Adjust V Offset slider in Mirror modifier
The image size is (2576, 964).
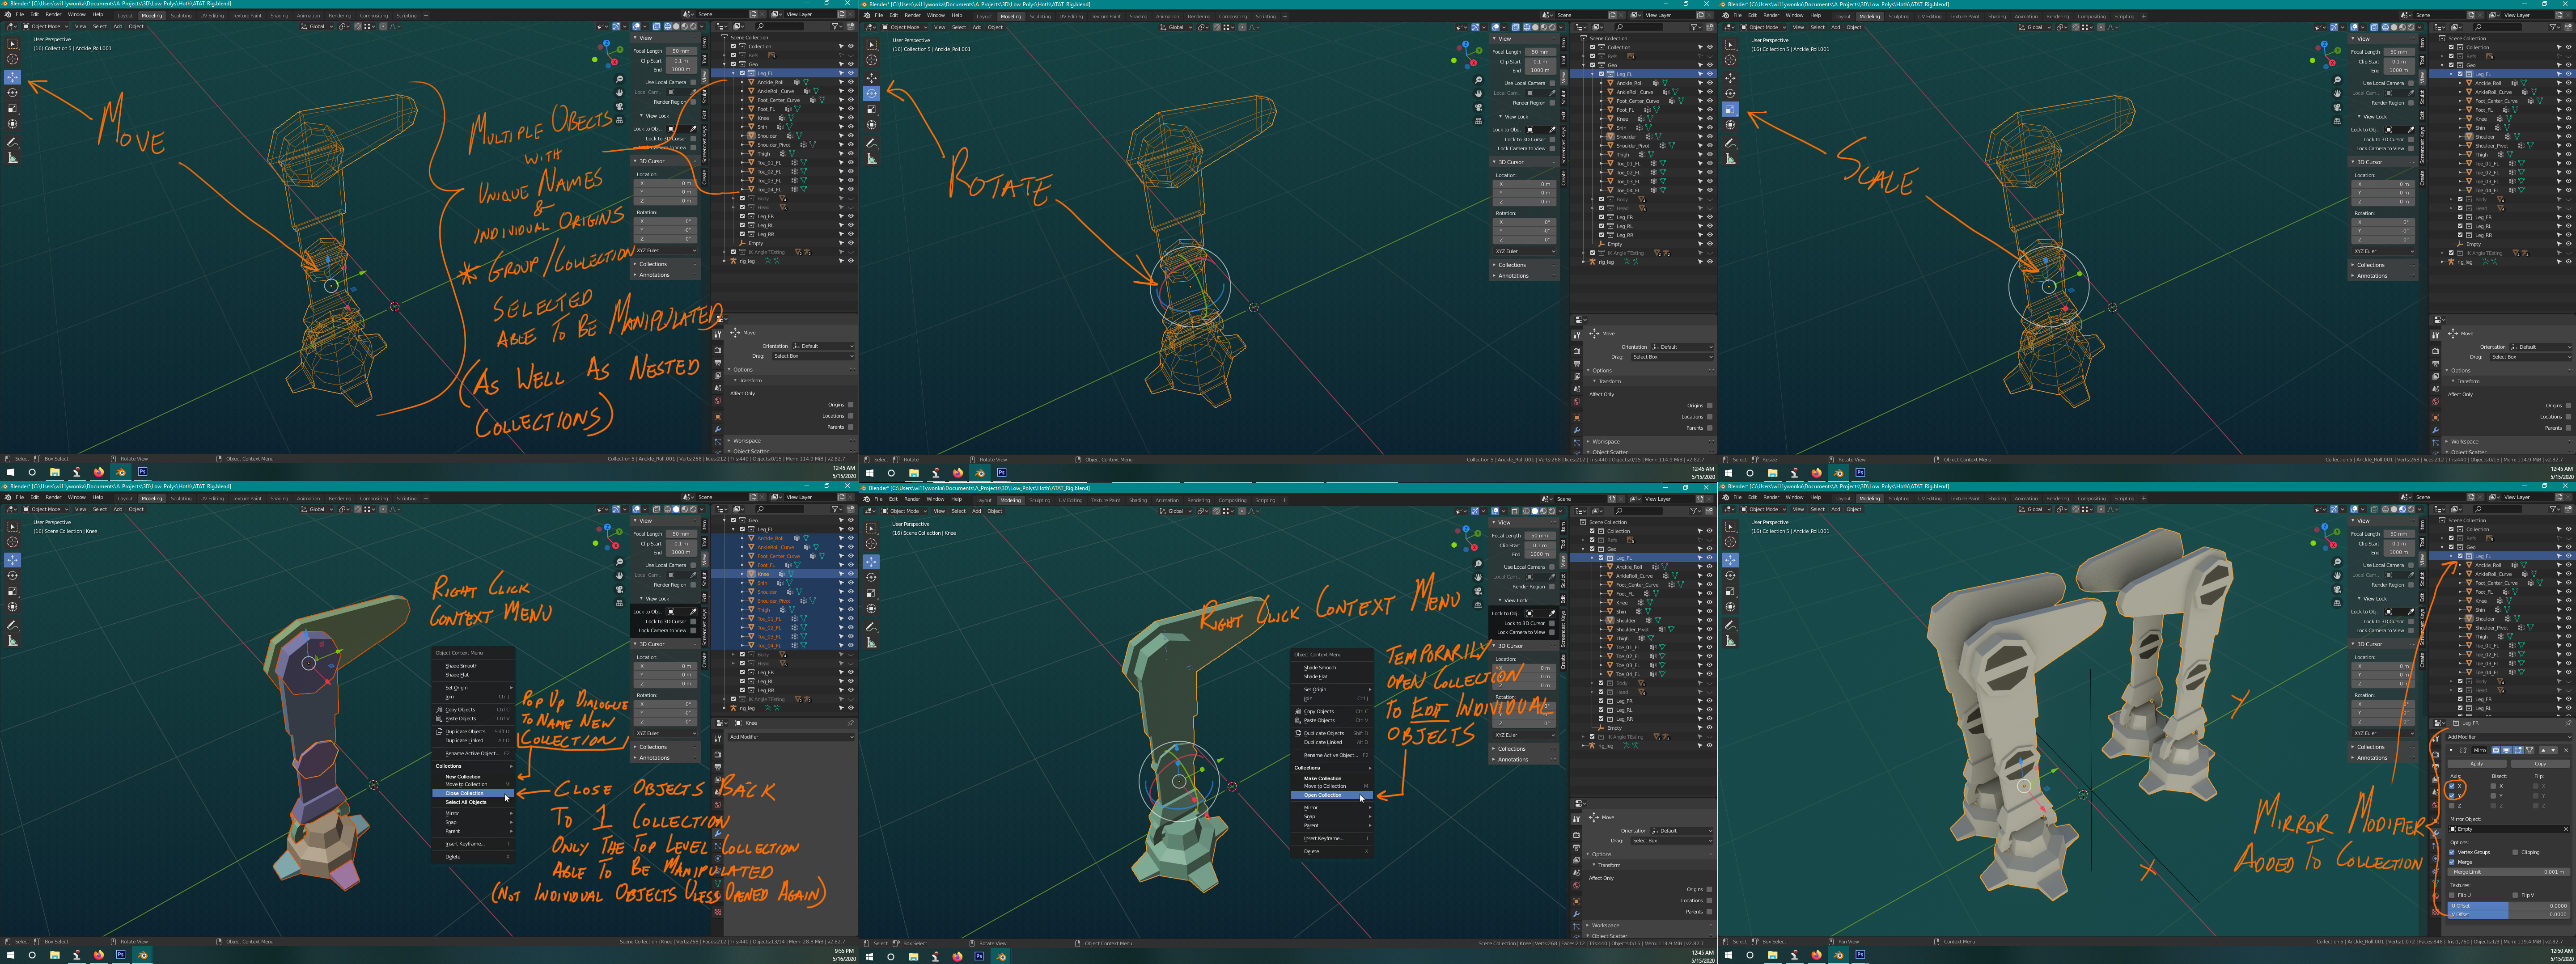(2509, 914)
